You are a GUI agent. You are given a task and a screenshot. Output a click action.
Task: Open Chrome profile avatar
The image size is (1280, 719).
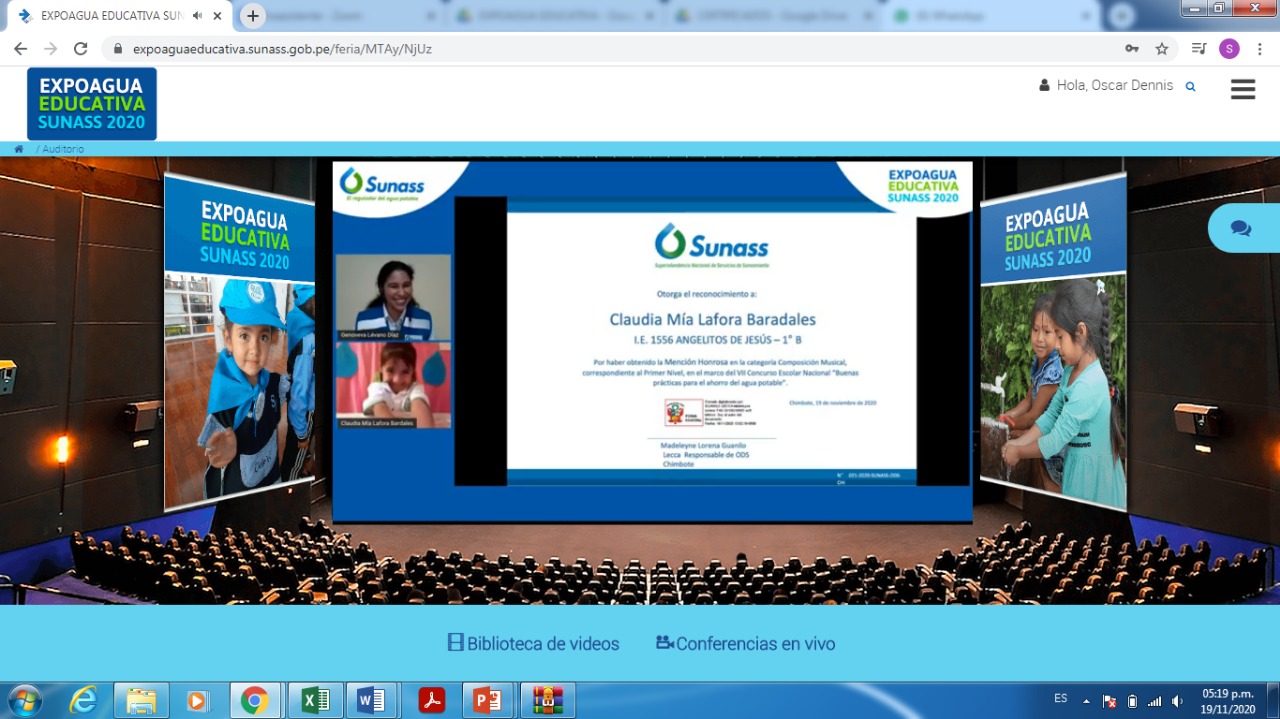(1229, 49)
